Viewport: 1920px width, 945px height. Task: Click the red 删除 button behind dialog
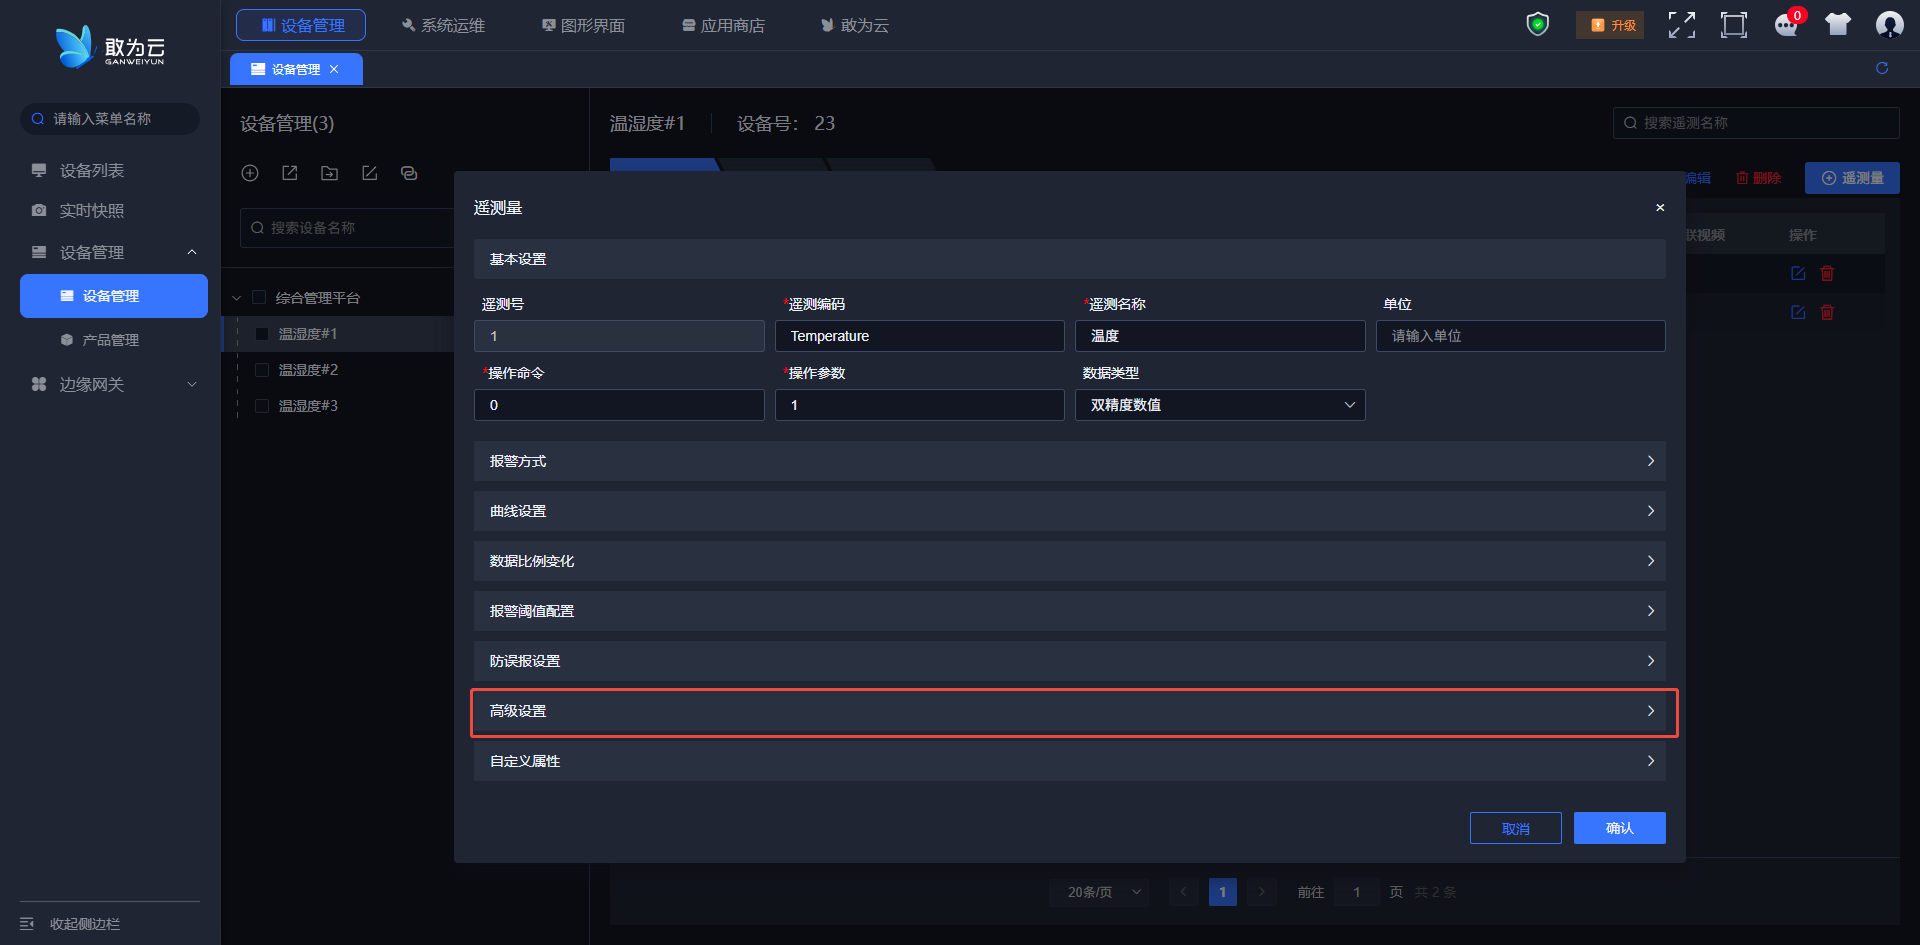(x=1759, y=178)
